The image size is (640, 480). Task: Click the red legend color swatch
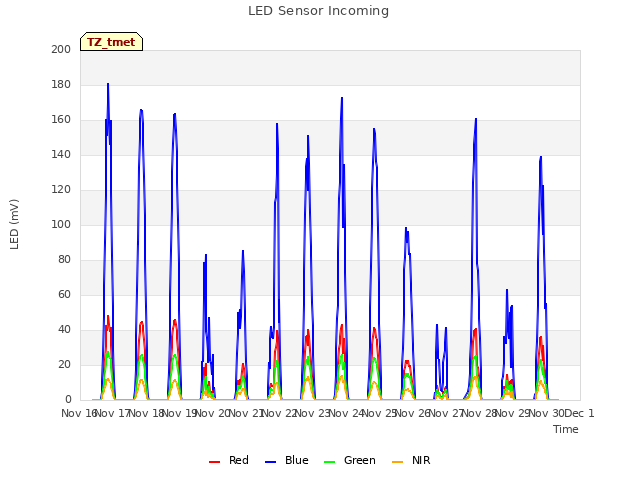click(x=214, y=462)
